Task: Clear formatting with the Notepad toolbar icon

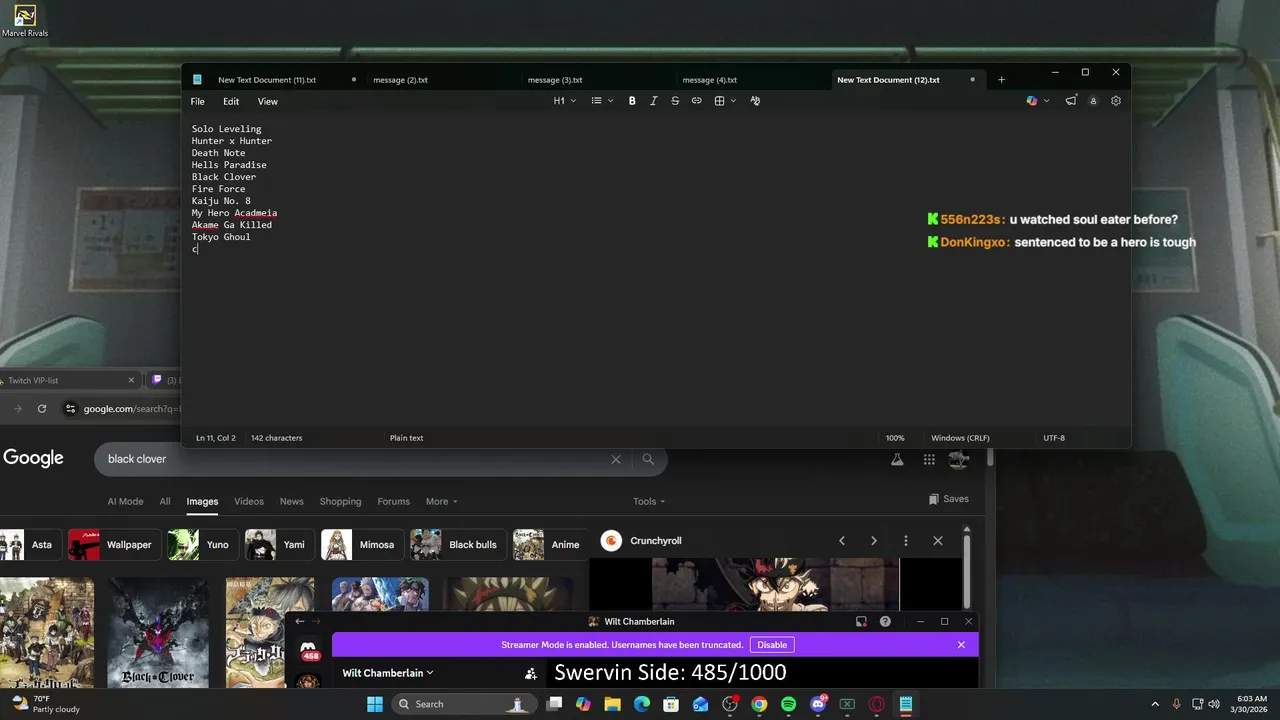Action: point(755,101)
